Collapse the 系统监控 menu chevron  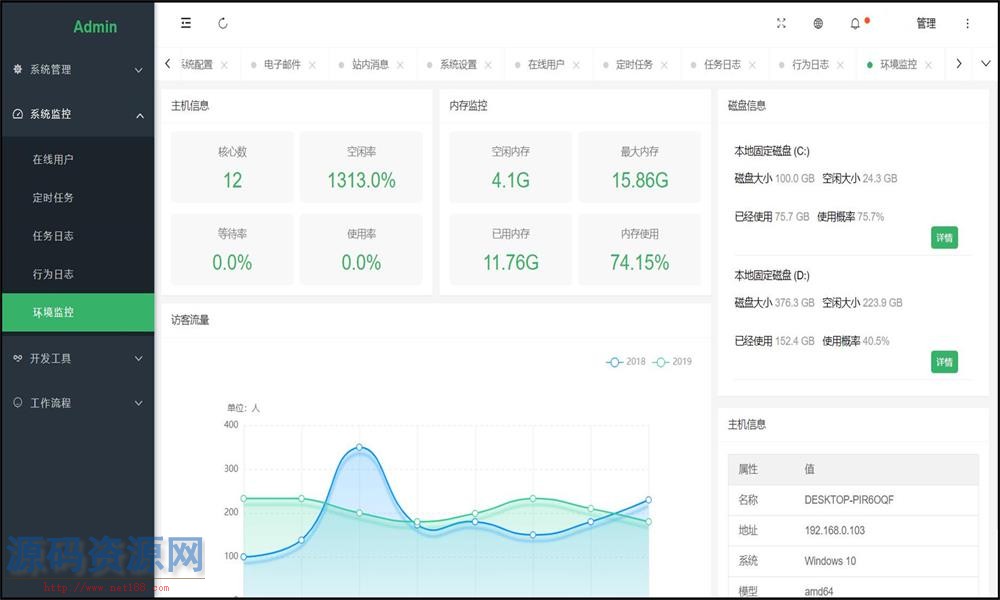pos(140,115)
